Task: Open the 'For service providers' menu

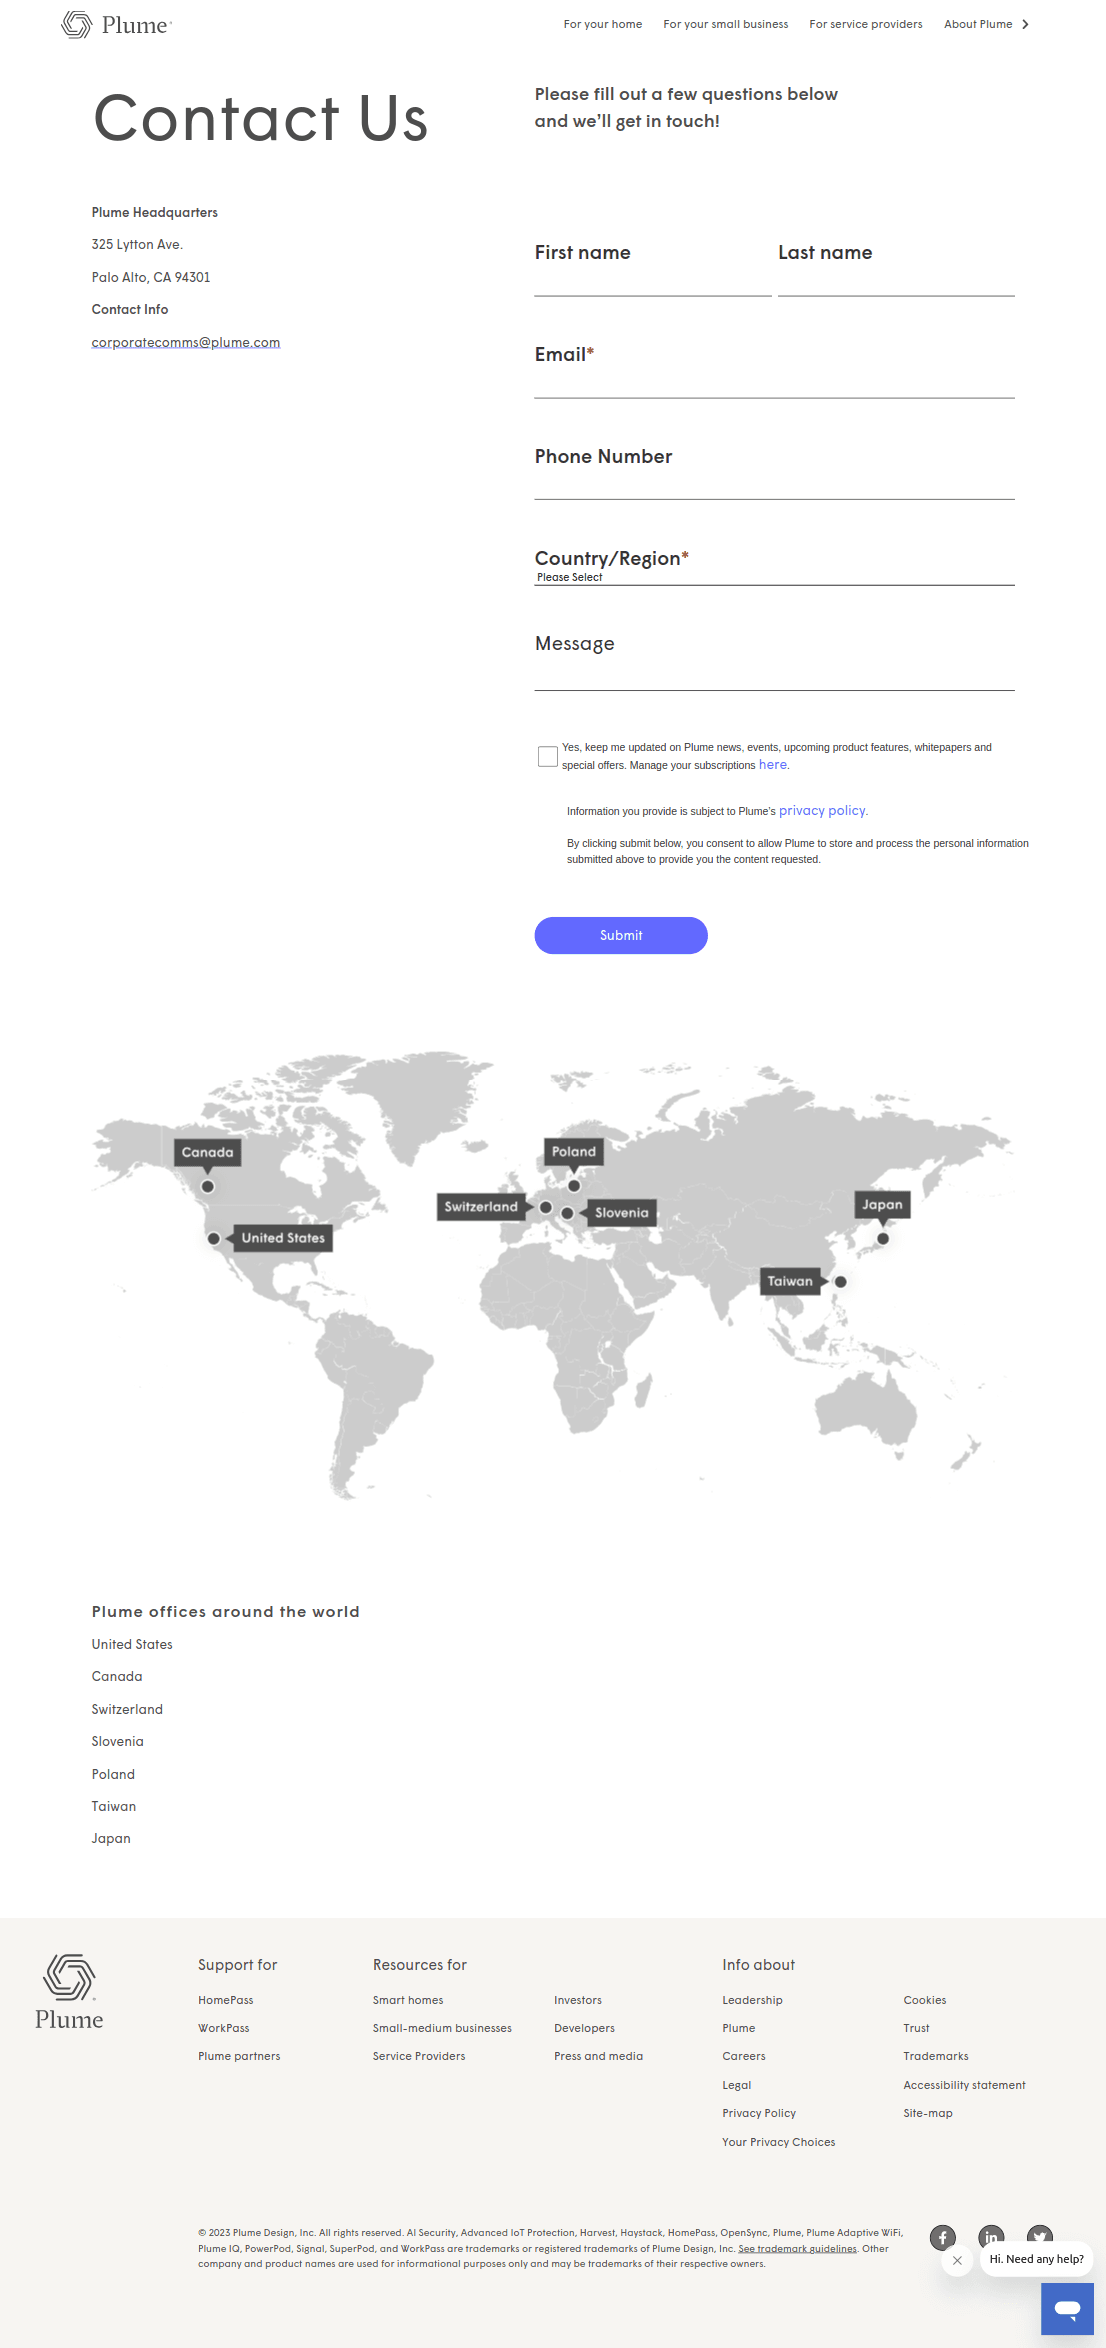Action: pyautogui.click(x=866, y=24)
